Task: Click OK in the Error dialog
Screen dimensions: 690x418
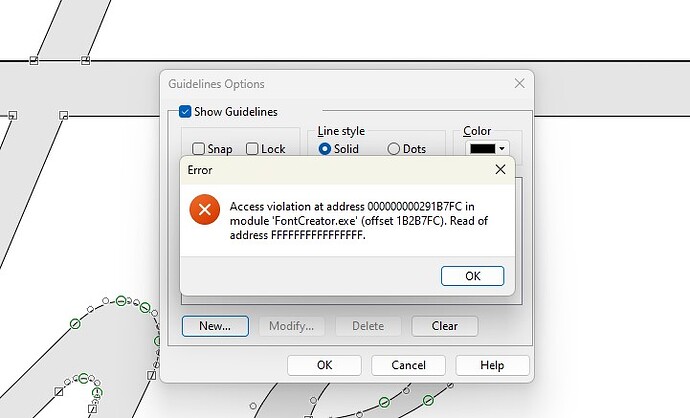Action: click(472, 276)
